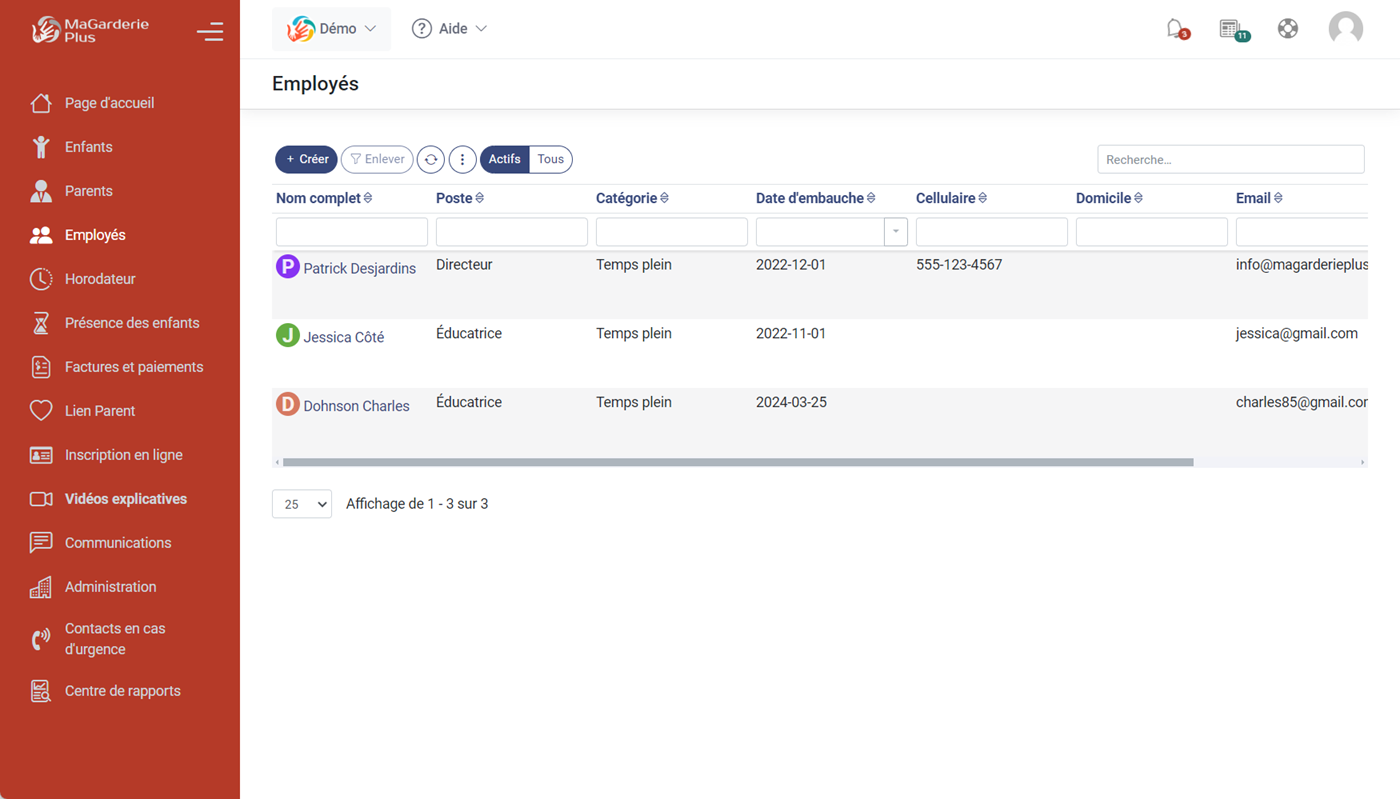Show only Actifs employees
Viewport: 1400px width, 799px height.
pyautogui.click(x=505, y=159)
